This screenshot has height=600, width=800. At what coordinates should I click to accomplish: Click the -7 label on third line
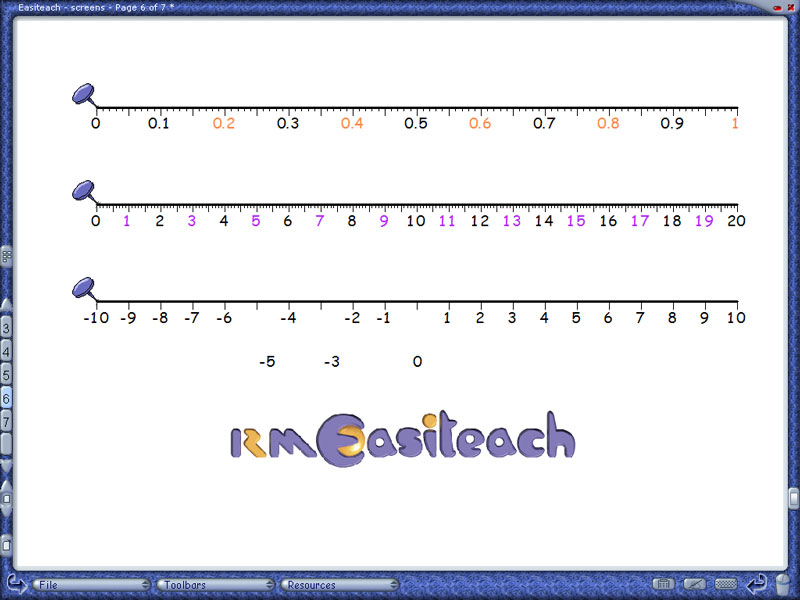192,318
